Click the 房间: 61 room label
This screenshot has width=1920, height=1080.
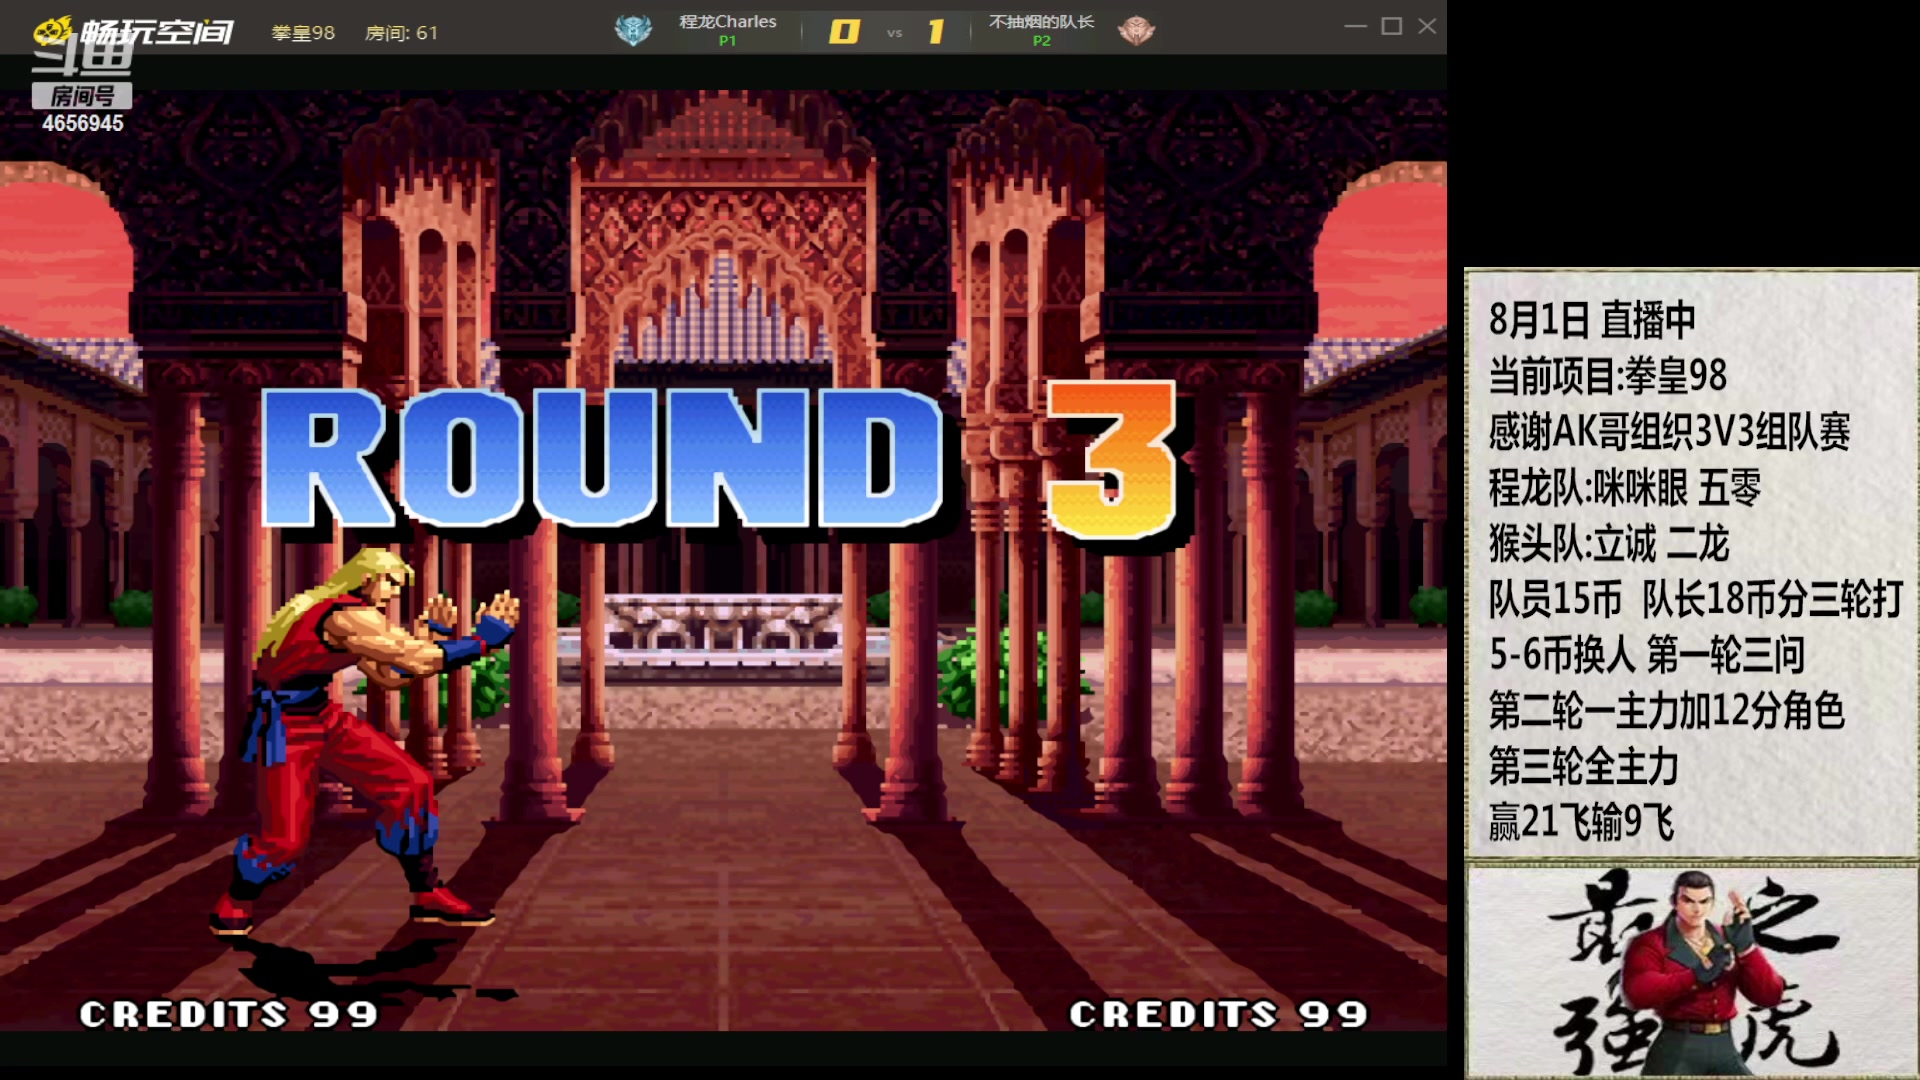pyautogui.click(x=401, y=32)
